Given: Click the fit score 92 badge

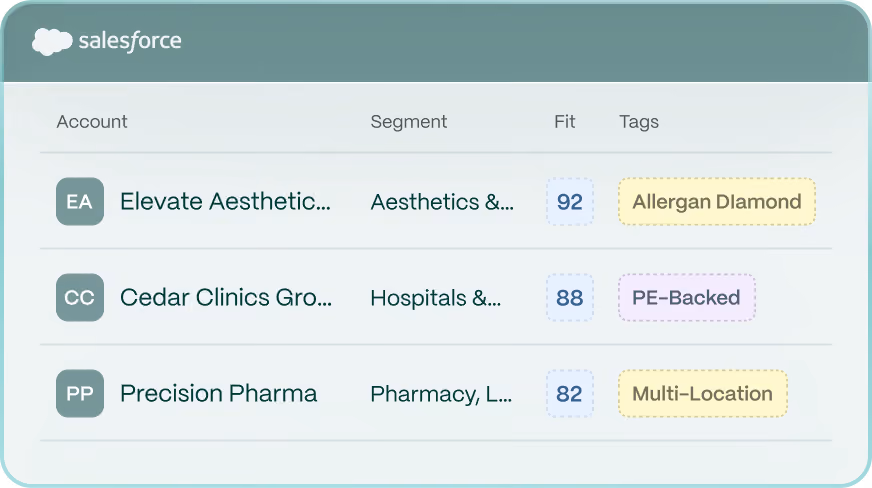Looking at the screenshot, I should tap(570, 201).
